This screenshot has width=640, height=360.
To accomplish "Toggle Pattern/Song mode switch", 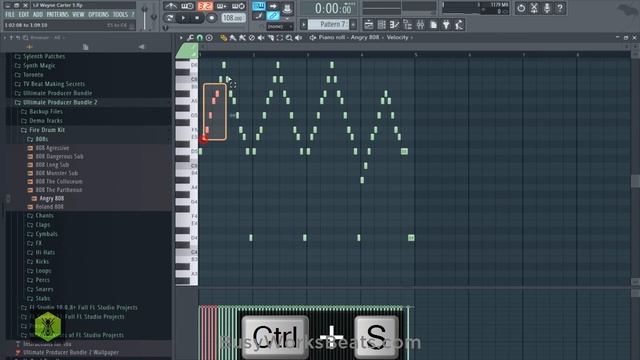I will coord(170,18).
